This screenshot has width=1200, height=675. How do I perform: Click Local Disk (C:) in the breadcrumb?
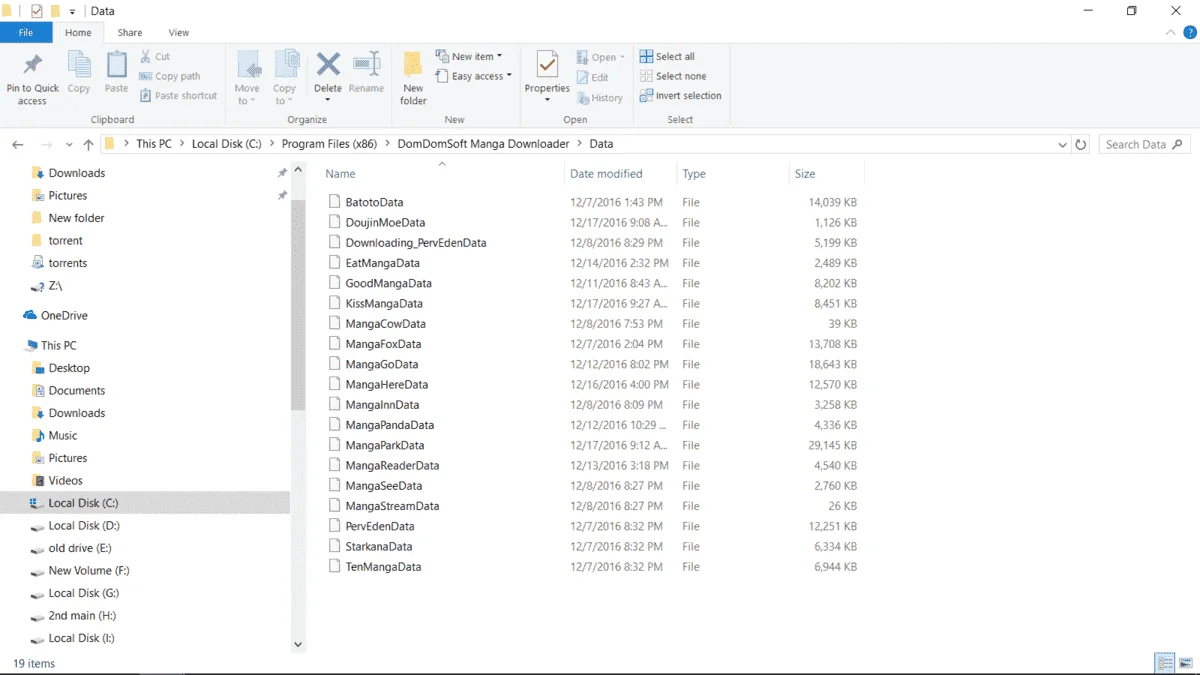pyautogui.click(x=226, y=144)
